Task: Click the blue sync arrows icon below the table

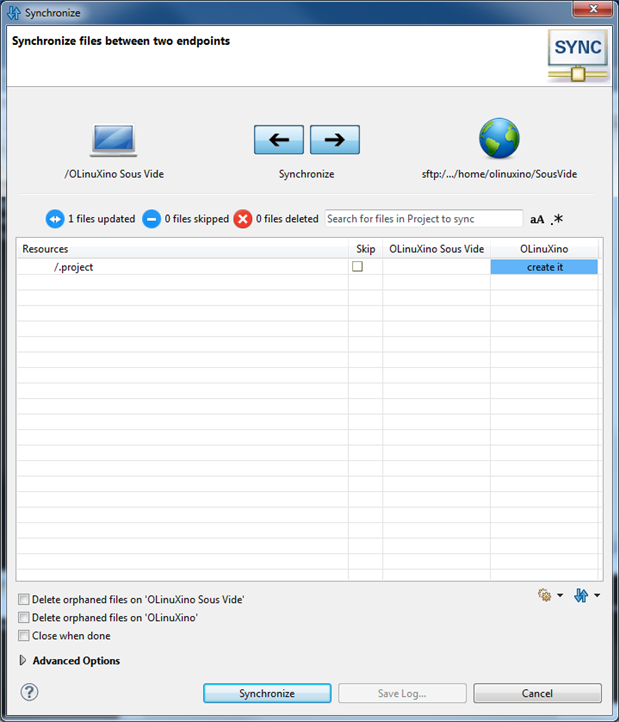Action: point(581,595)
